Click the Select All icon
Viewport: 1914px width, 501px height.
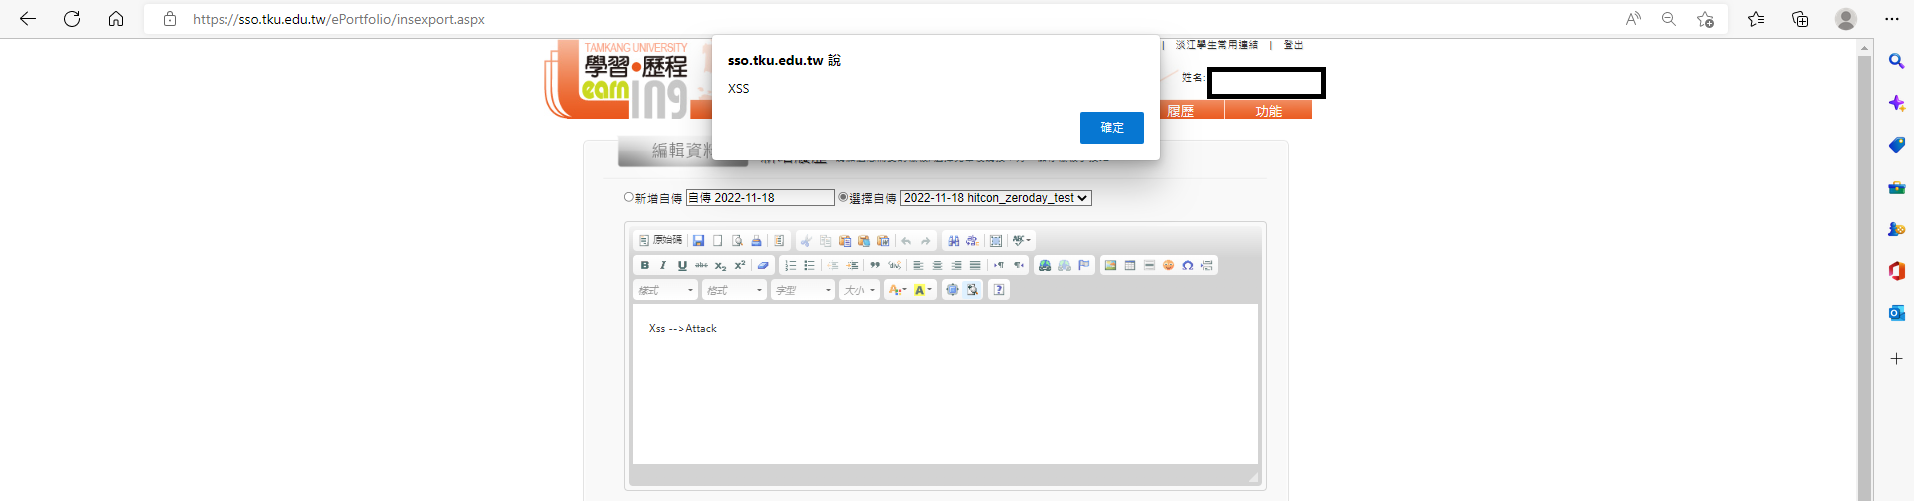coord(996,241)
